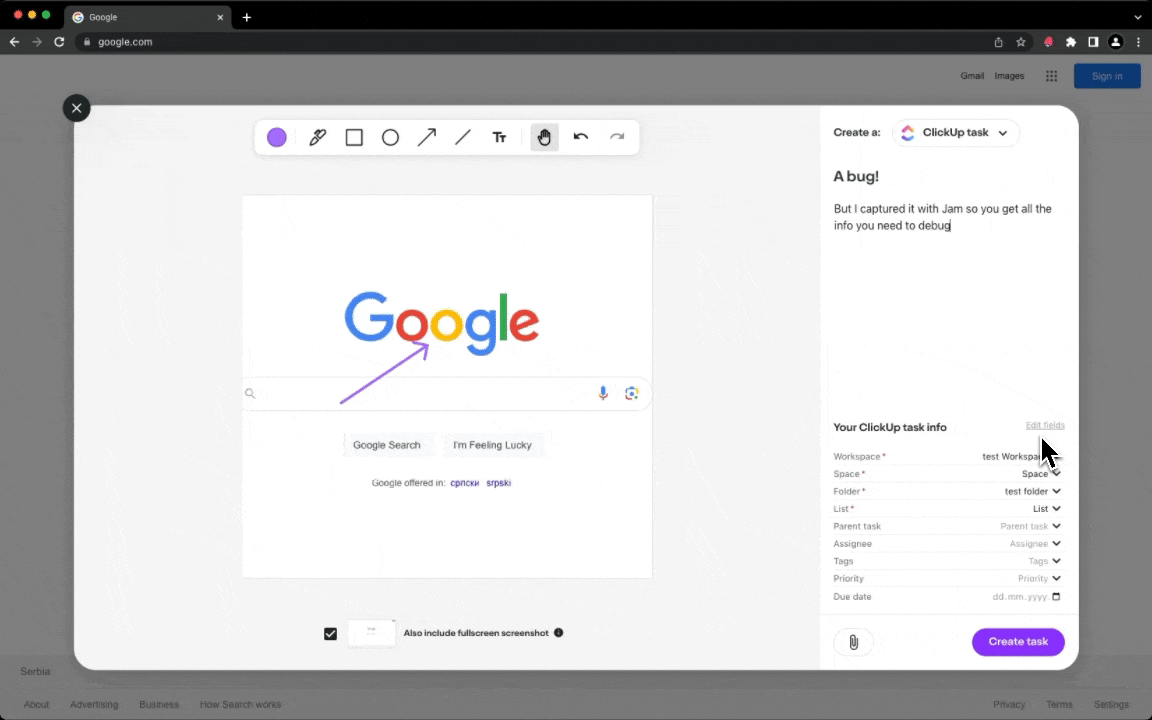Open the tab search chevron
The width and height of the screenshot is (1152, 720).
(x=1138, y=17)
